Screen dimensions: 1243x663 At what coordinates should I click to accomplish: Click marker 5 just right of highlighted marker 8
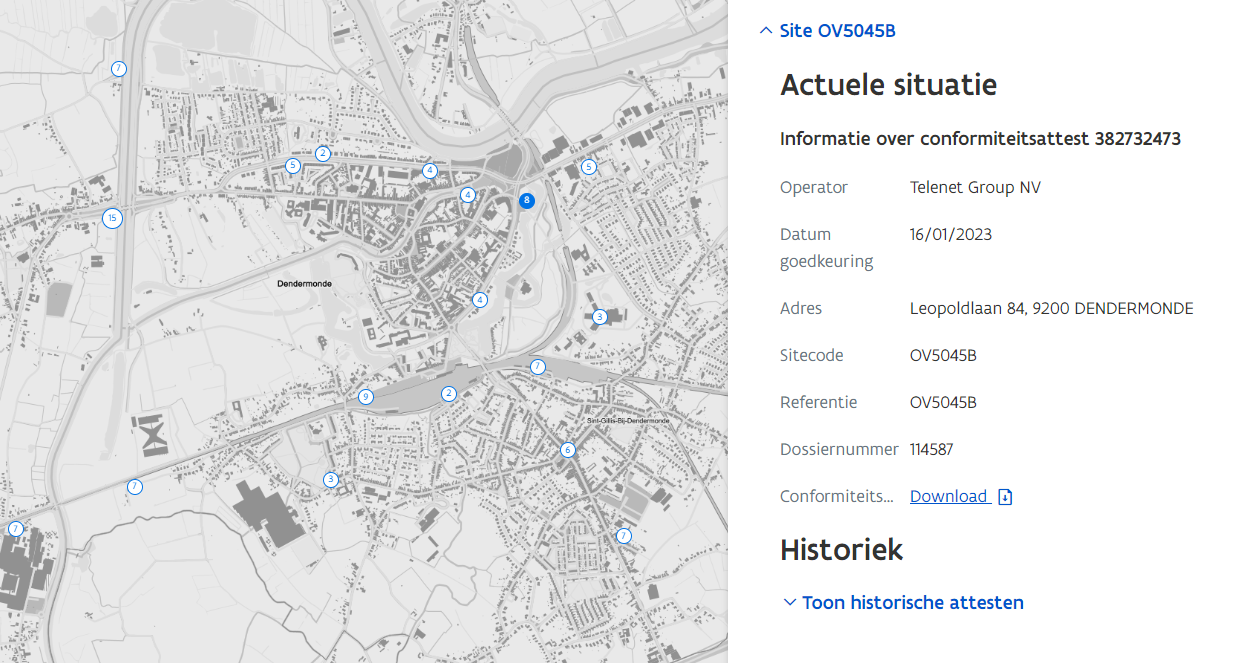(589, 167)
